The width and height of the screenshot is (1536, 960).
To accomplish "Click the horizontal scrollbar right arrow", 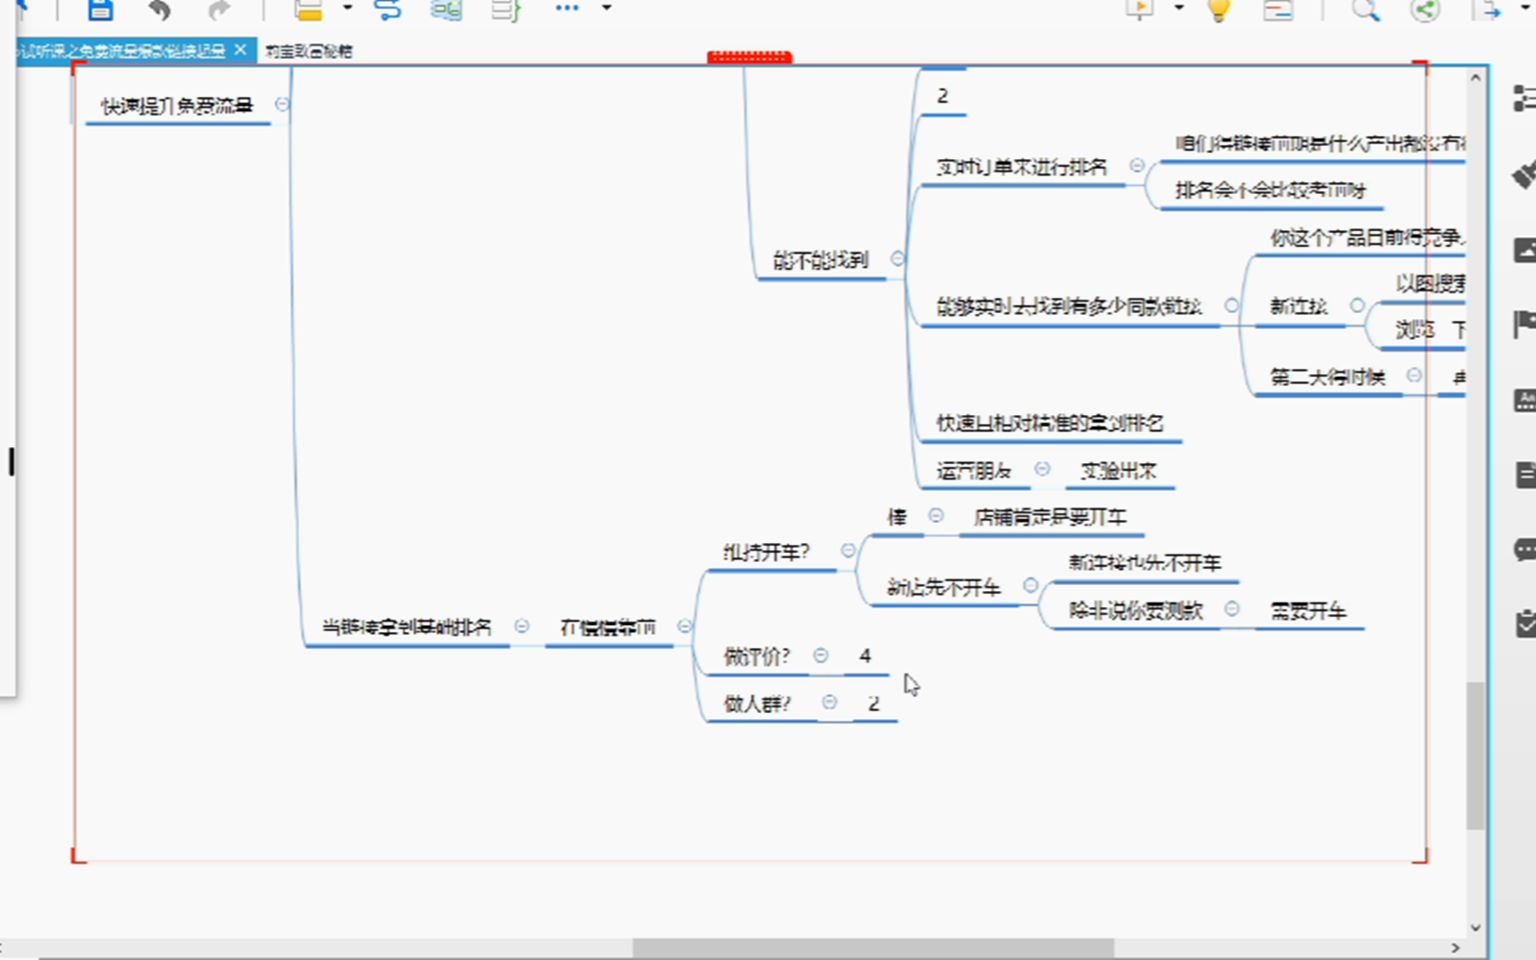I will click(1455, 948).
